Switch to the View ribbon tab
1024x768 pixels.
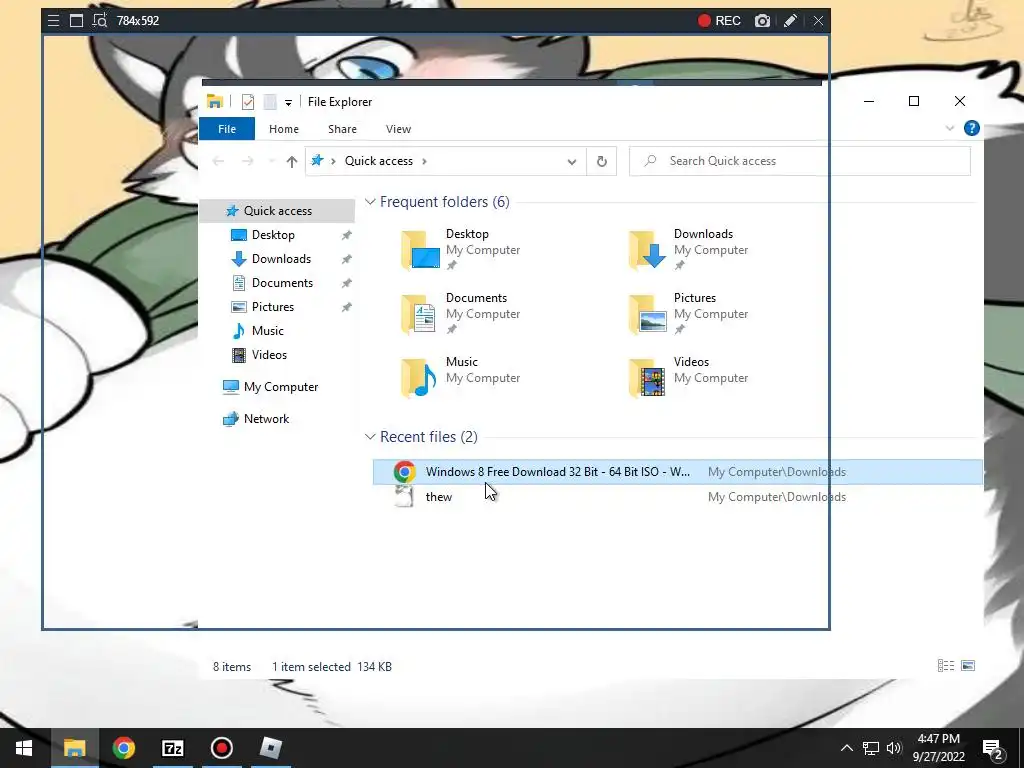398,129
